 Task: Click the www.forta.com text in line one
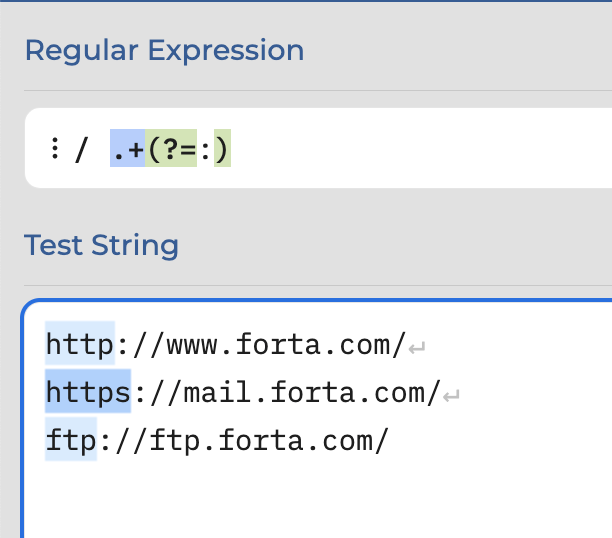coord(278,345)
